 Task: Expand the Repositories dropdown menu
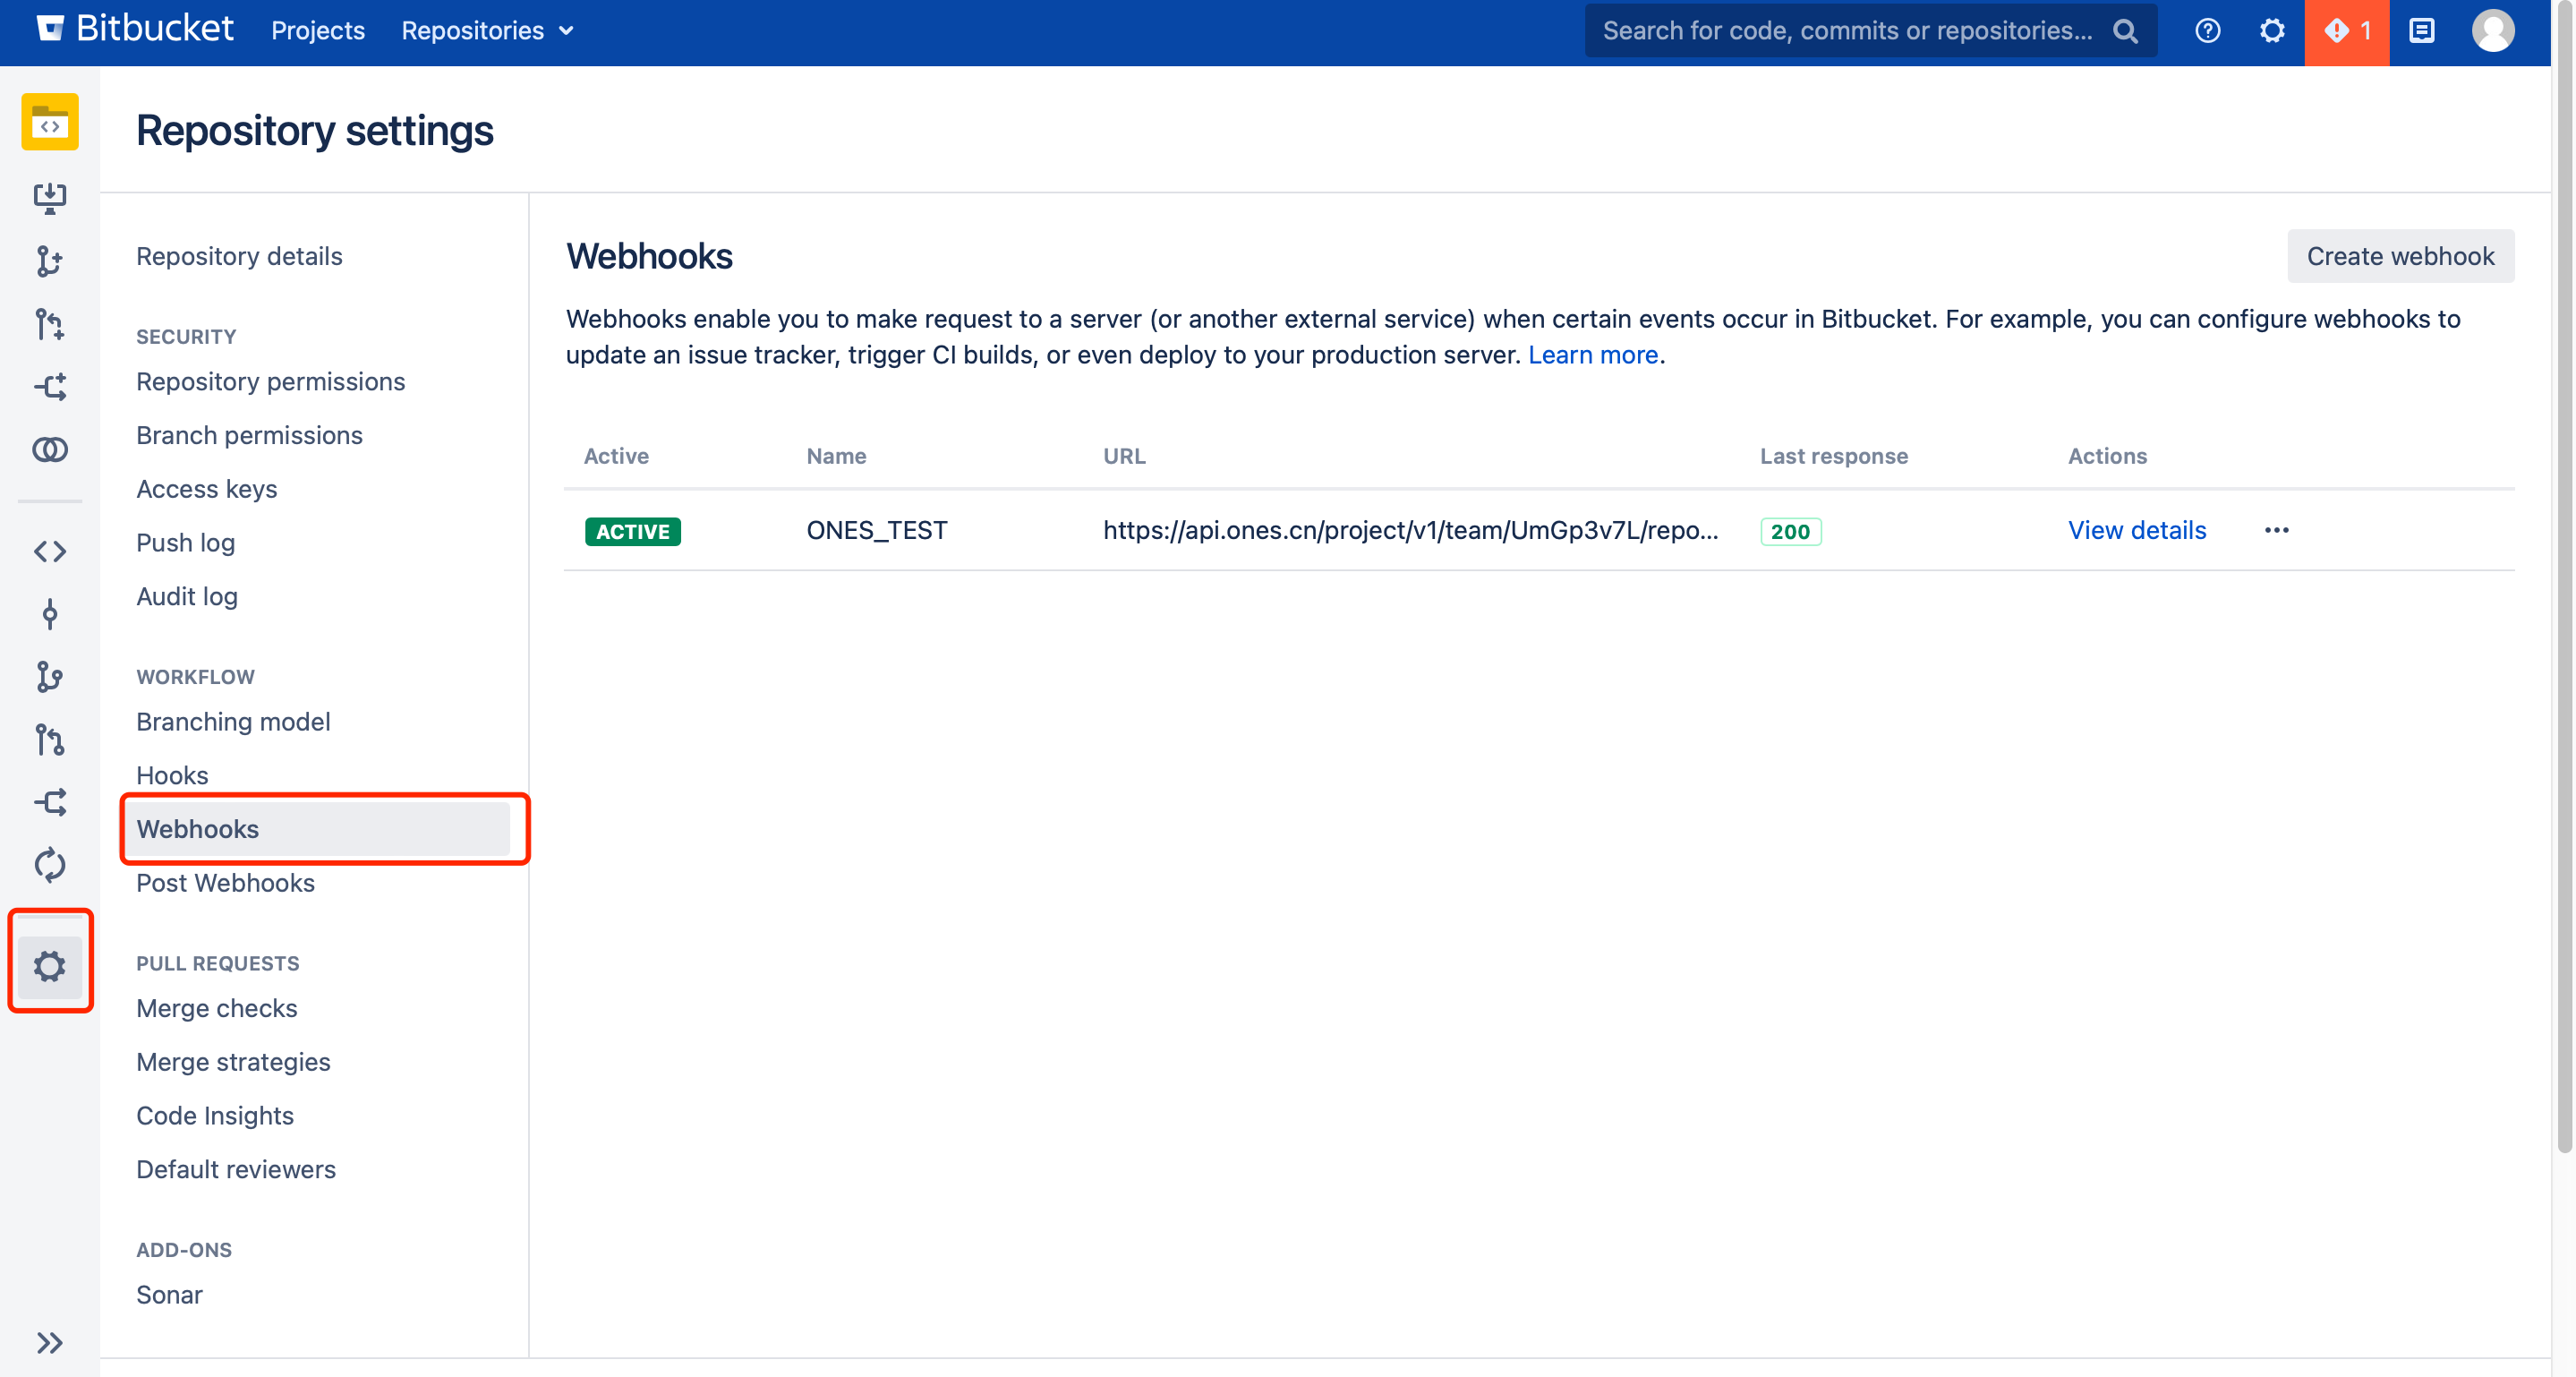coord(488,31)
